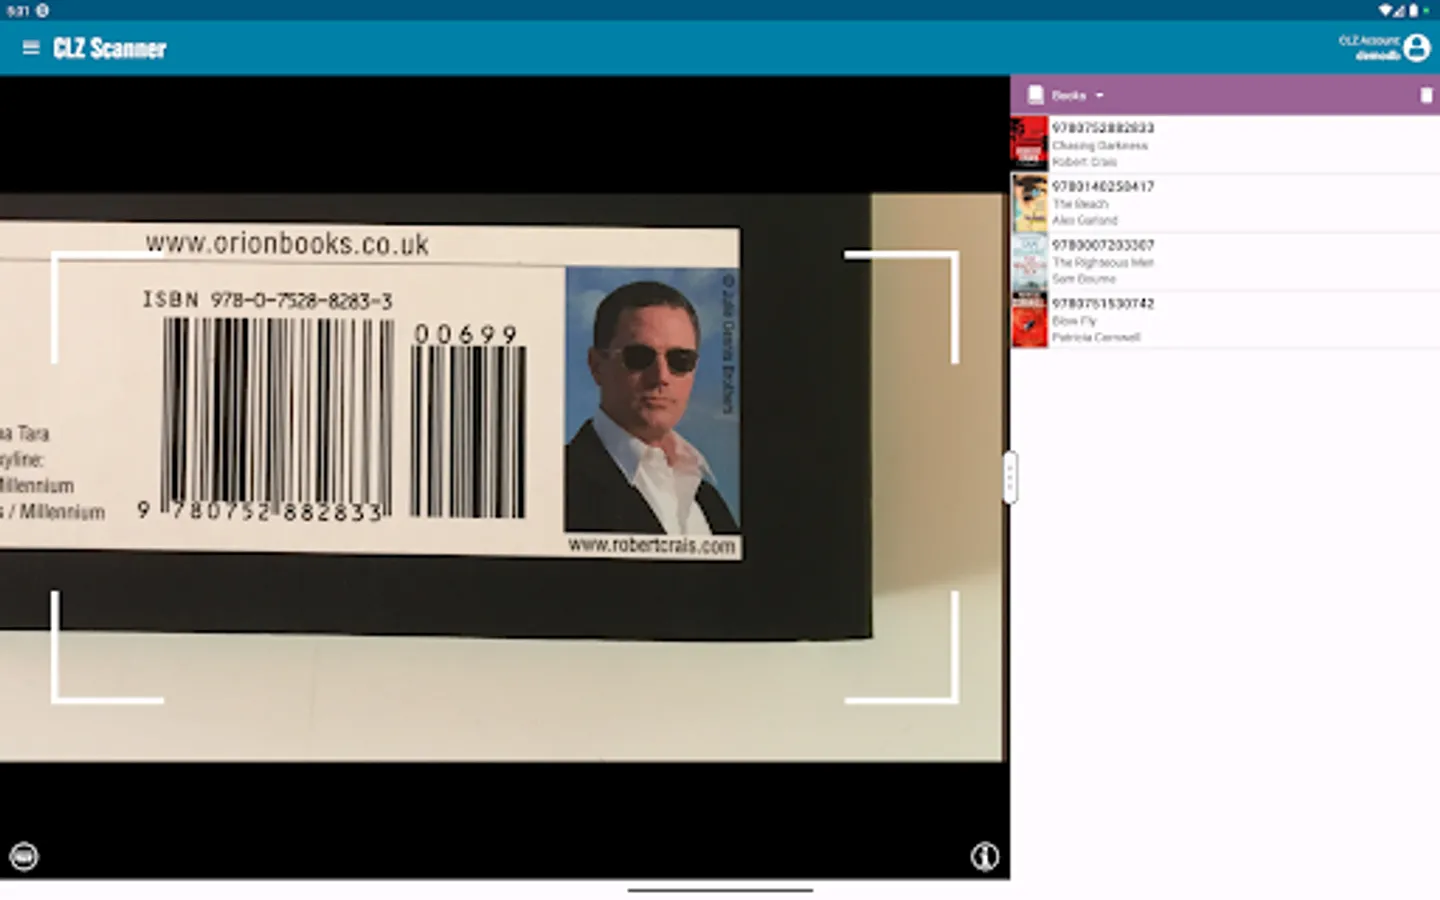Open The Beach cover thumbnail

pos(1029,203)
